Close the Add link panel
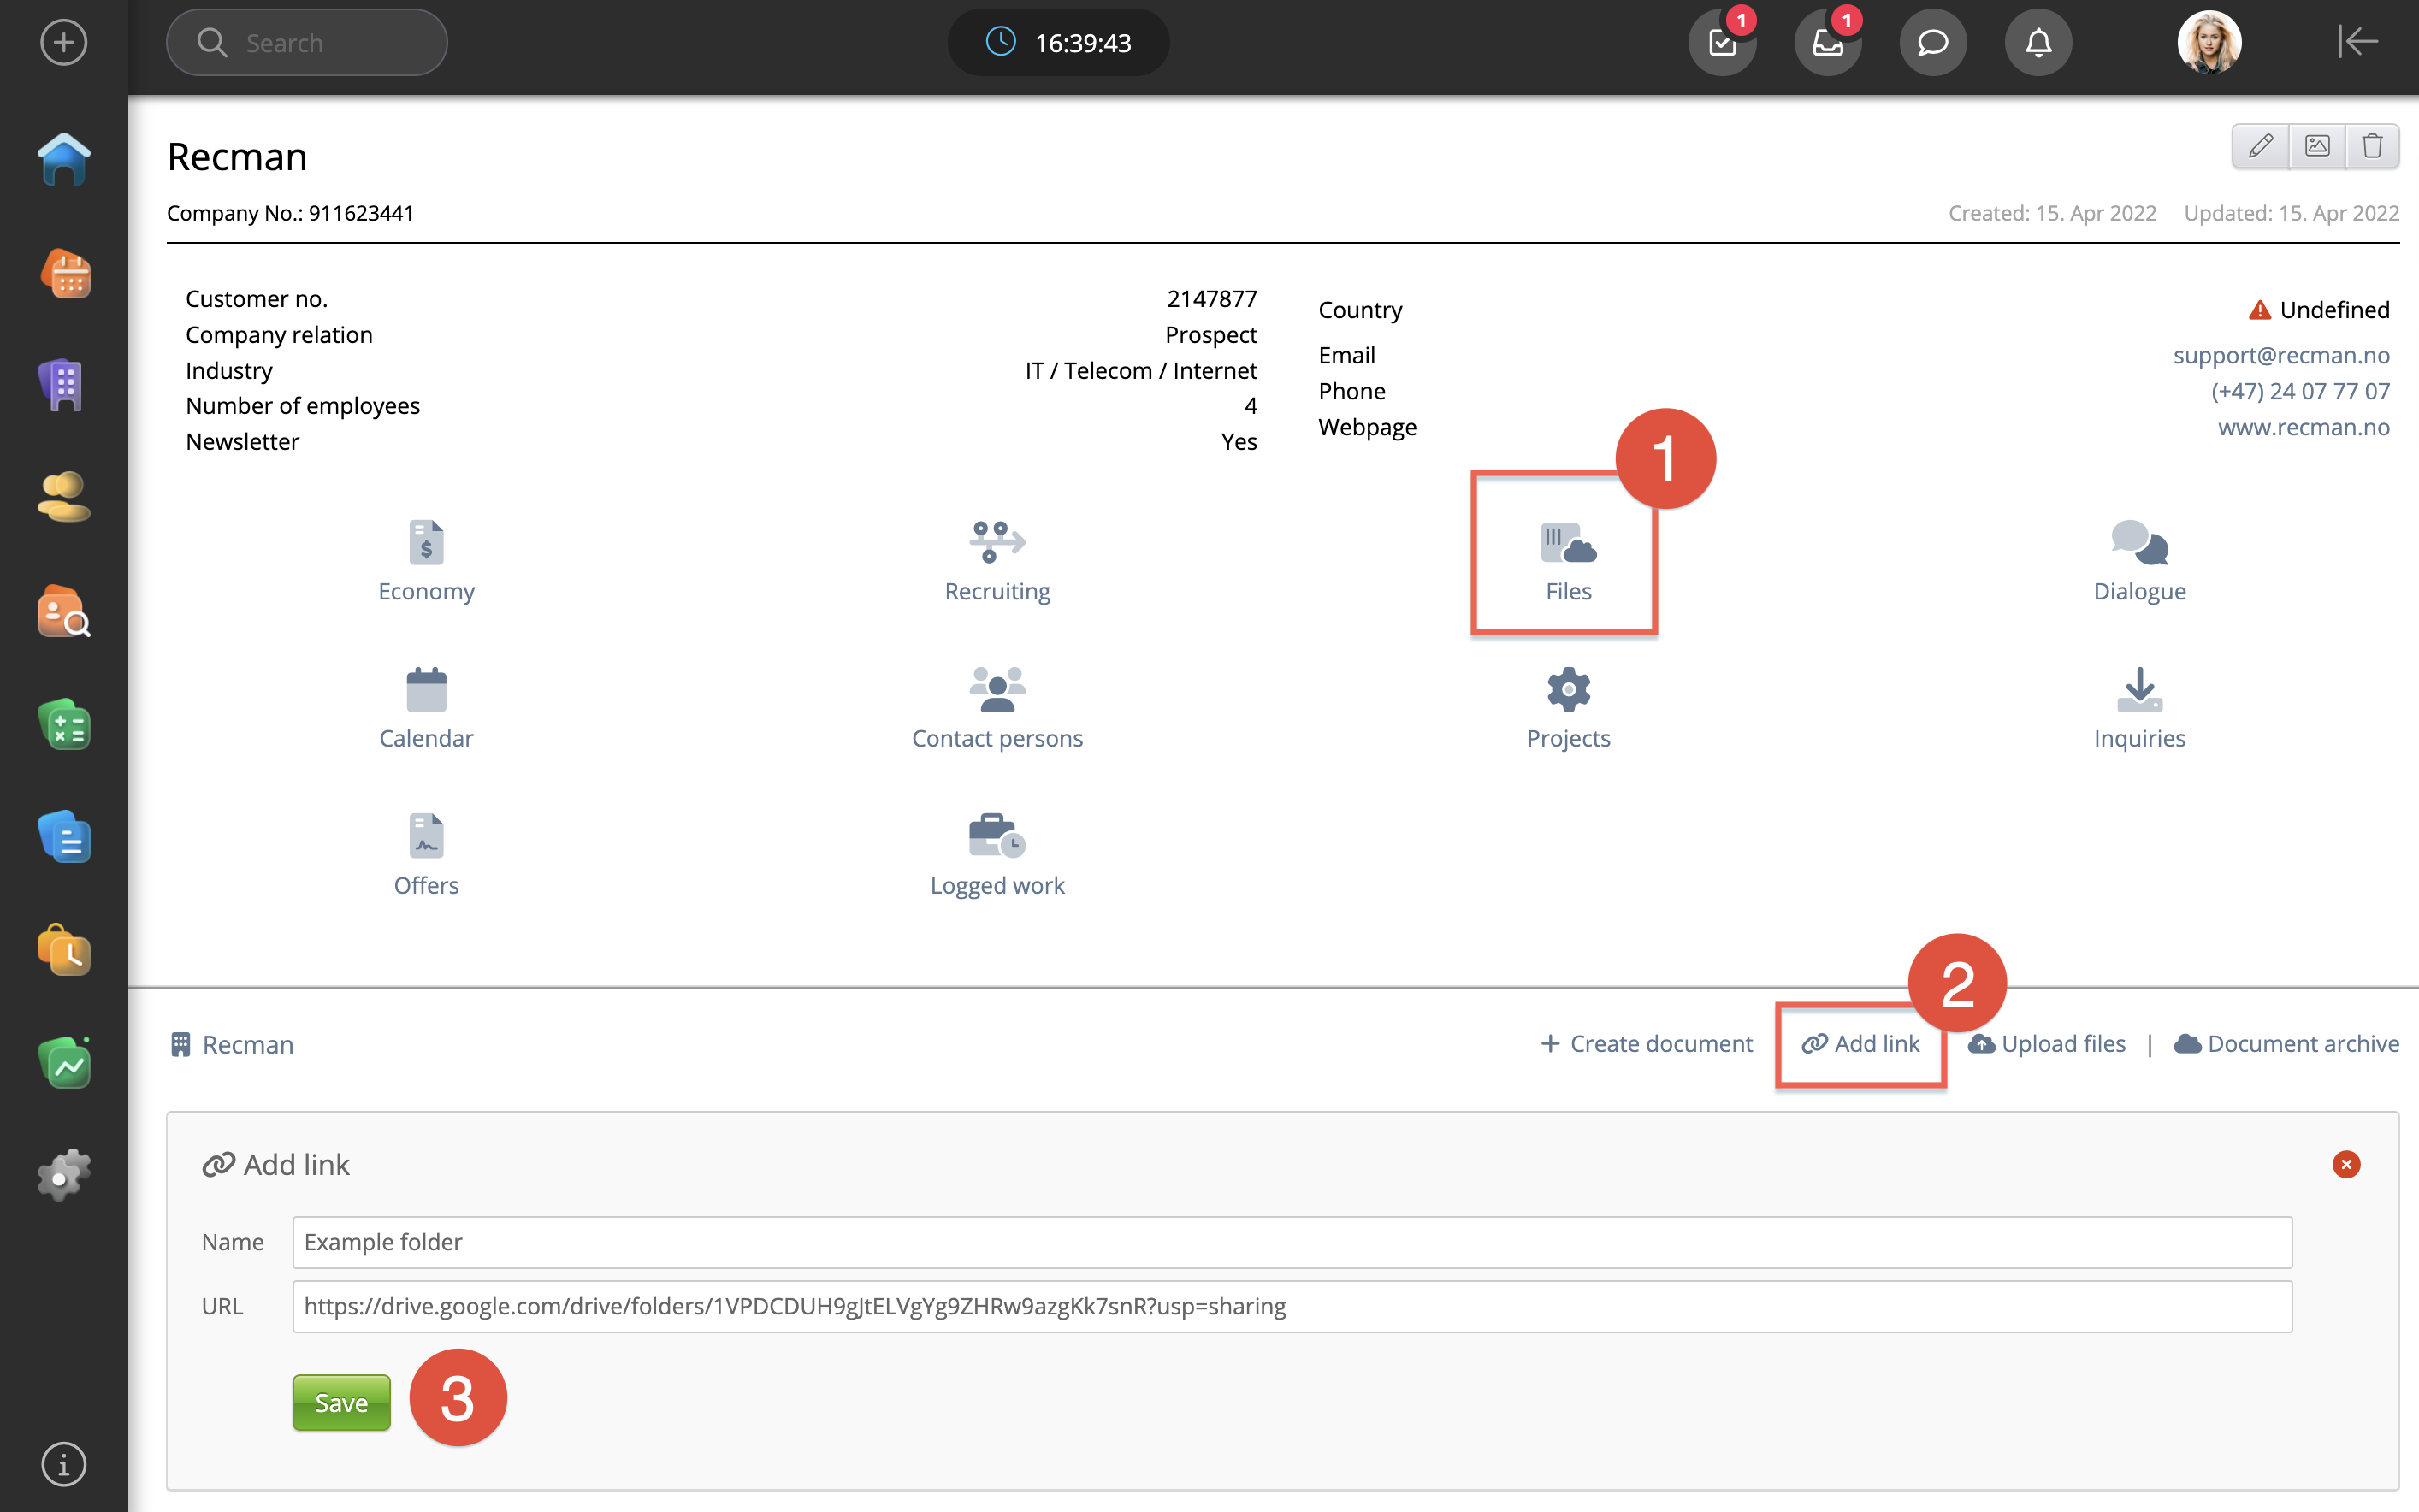 [2346, 1164]
